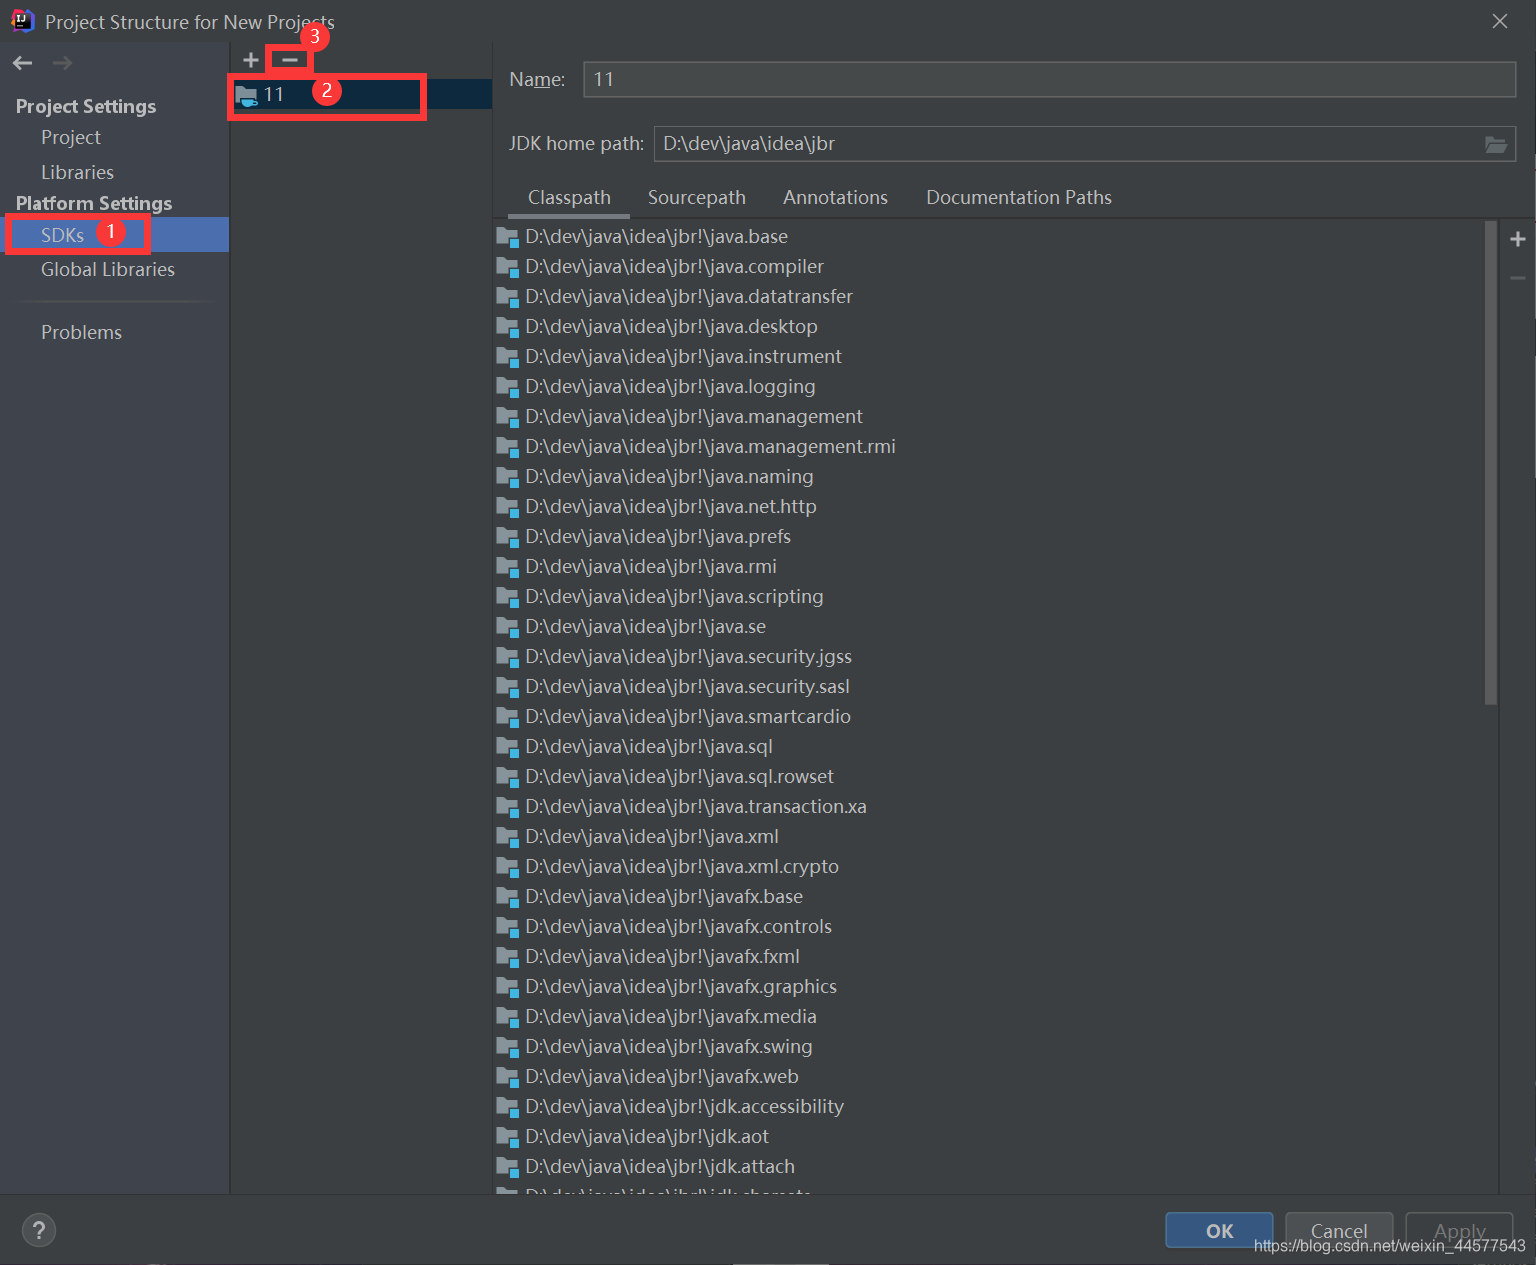
Task: Select SDKs under Platform Settings
Action: [x=115, y=235]
